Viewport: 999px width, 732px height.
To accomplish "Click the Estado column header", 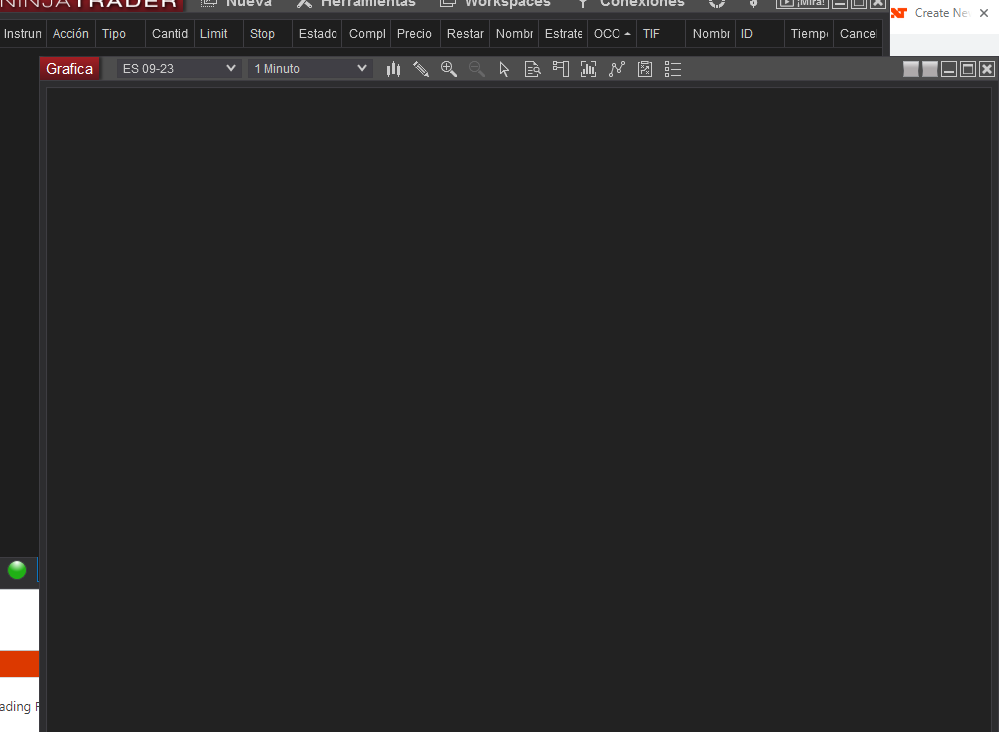I will (317, 34).
